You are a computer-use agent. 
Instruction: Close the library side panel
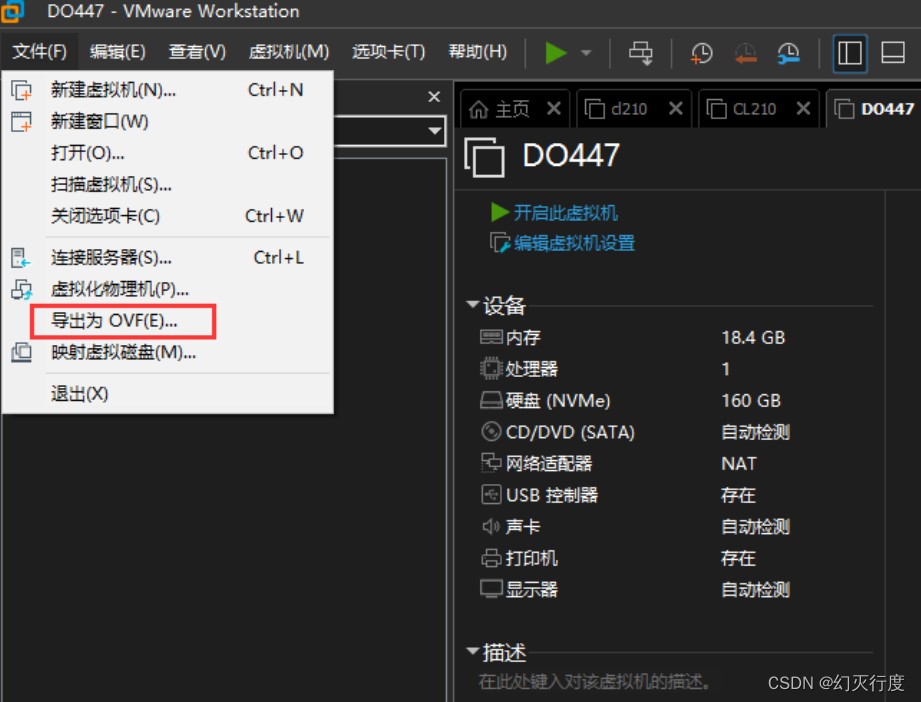click(x=434, y=96)
